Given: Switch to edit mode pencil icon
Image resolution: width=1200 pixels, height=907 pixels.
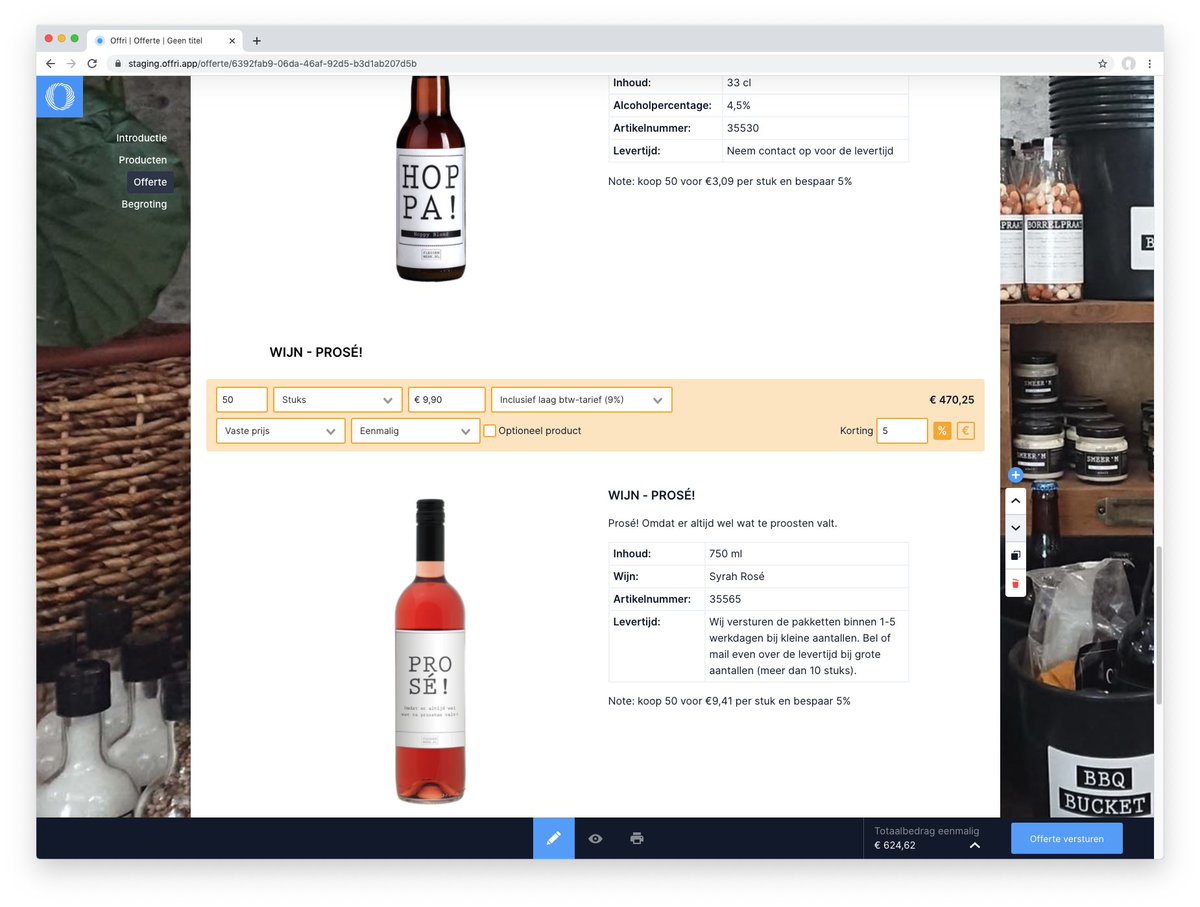Looking at the screenshot, I should click(x=554, y=838).
